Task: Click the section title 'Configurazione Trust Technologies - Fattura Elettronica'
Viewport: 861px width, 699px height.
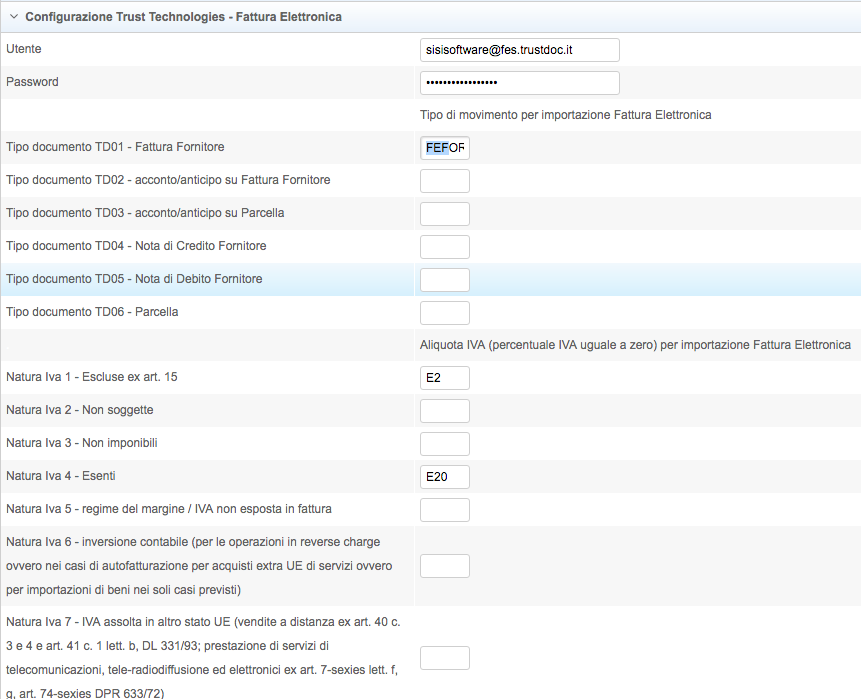Action: tap(183, 17)
